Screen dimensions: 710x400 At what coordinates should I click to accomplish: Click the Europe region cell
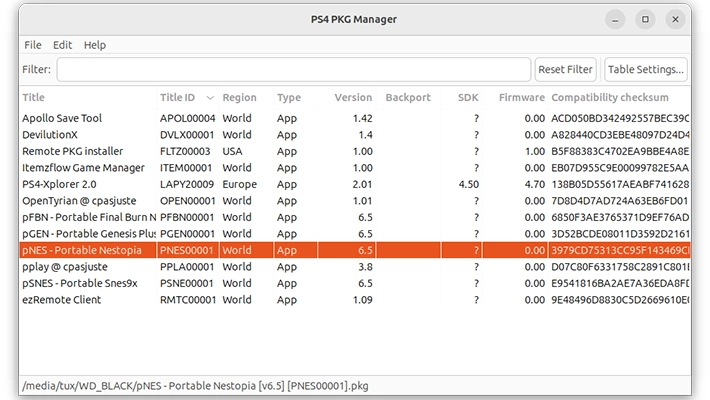tap(240, 184)
